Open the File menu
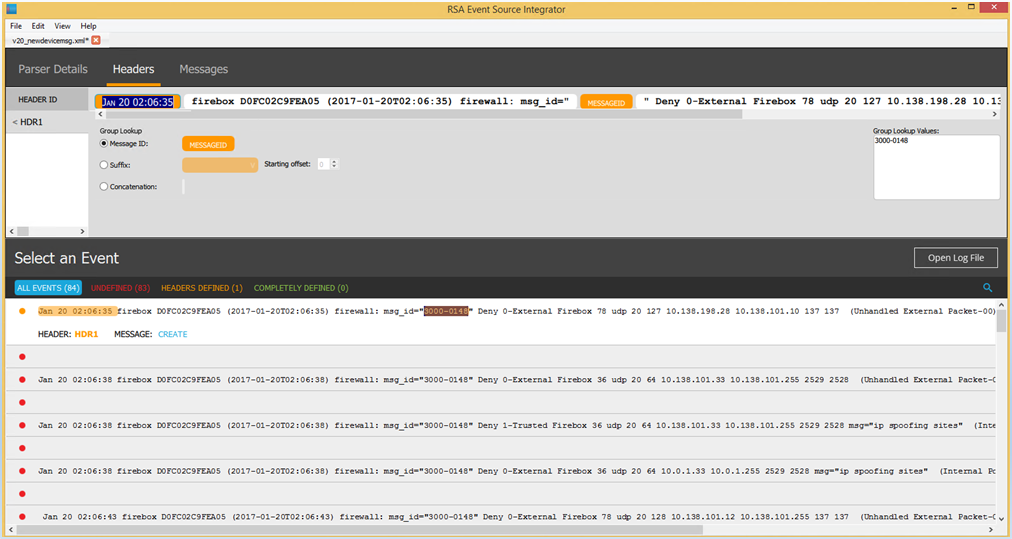The width and height of the screenshot is (1012, 539). coord(16,26)
